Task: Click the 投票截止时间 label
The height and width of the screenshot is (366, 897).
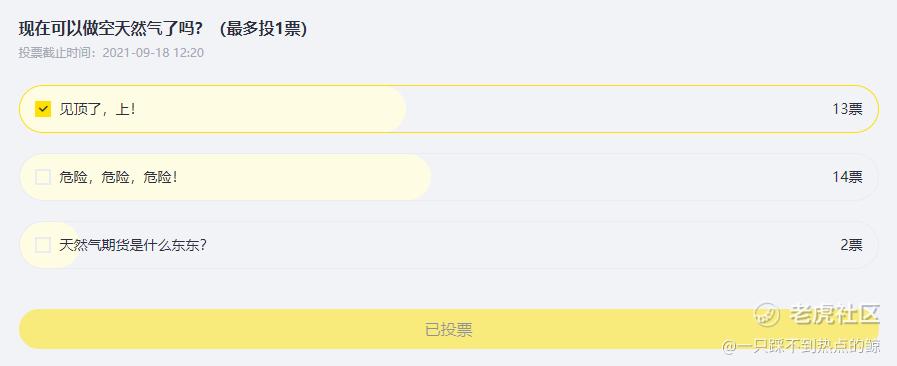Action: click(x=57, y=53)
